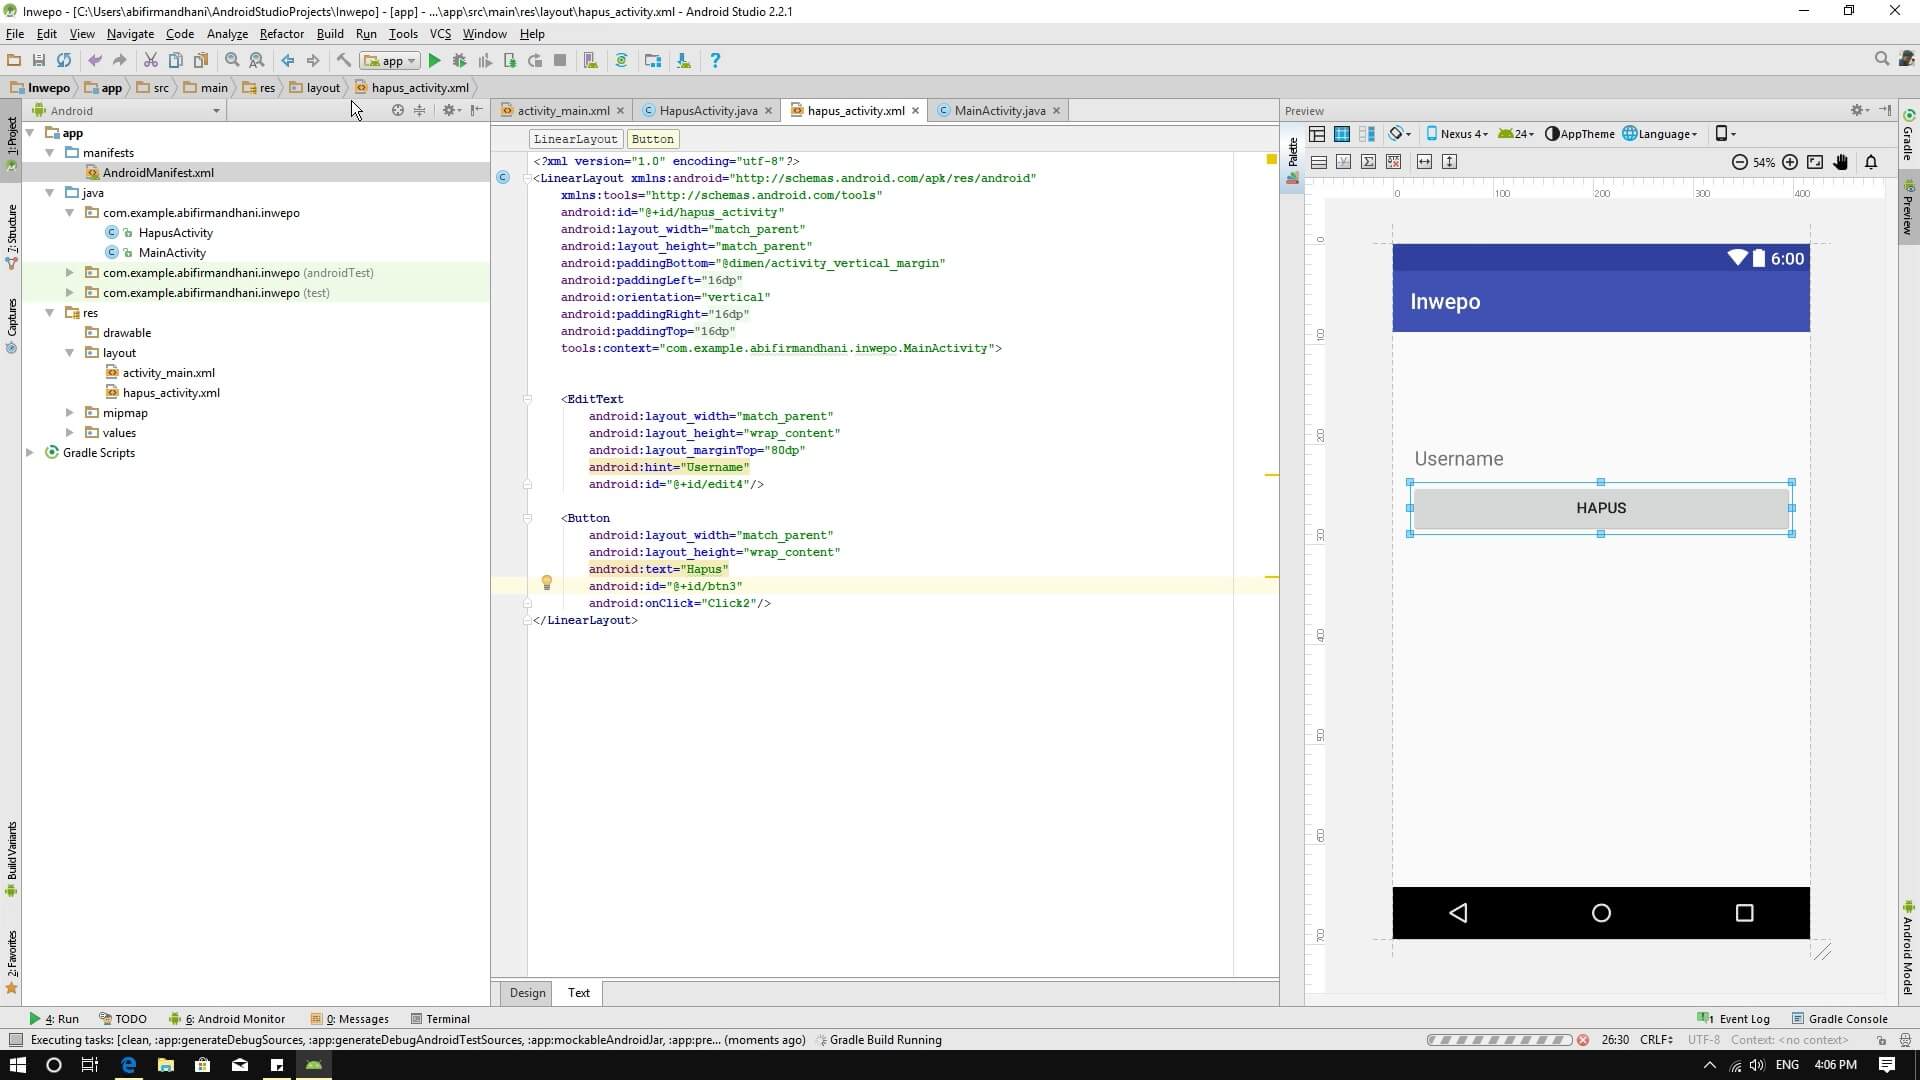Toggle blueprint view mode in Preview

pos(1342,134)
